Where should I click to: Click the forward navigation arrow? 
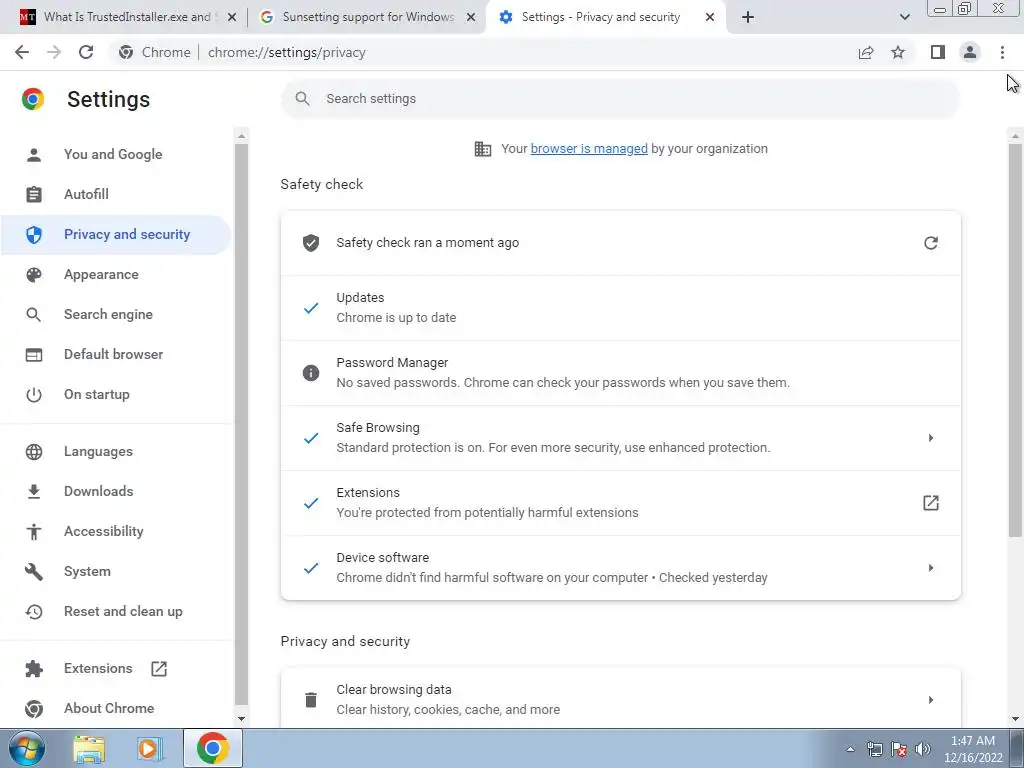(x=54, y=52)
